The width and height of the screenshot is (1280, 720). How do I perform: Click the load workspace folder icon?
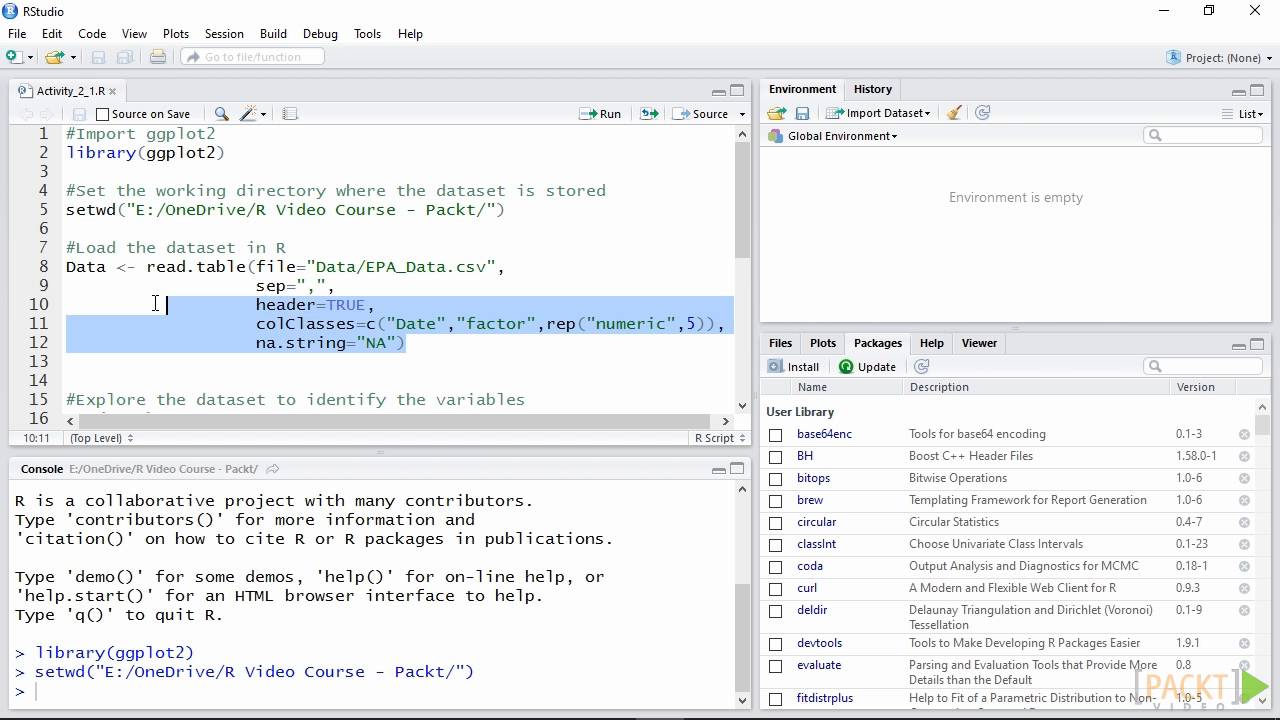pyautogui.click(x=776, y=113)
